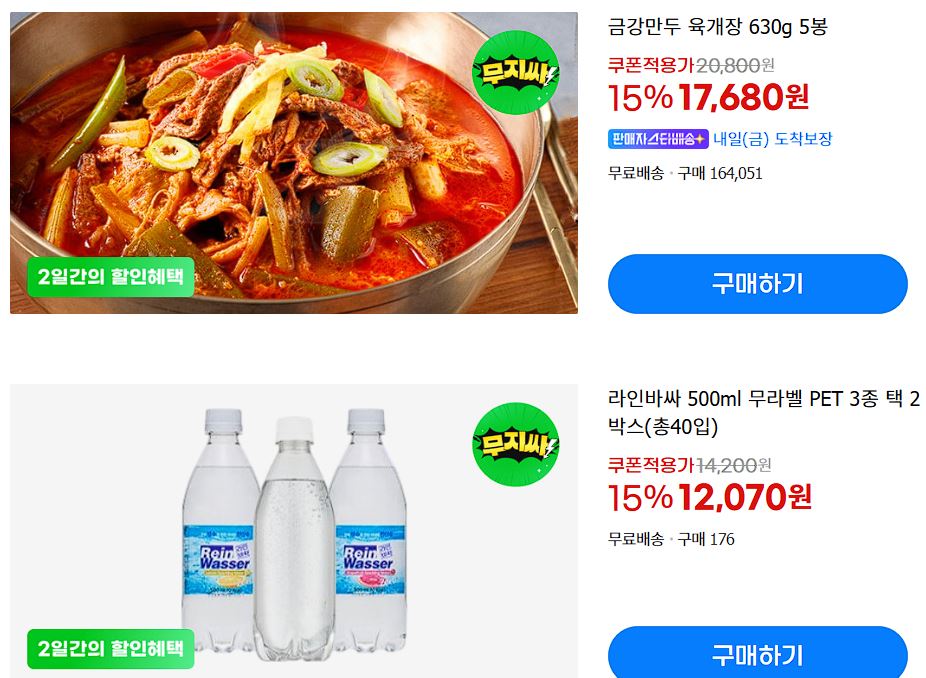Open the yukgaejang soup product image
This screenshot has width=926, height=678.
(x=294, y=162)
